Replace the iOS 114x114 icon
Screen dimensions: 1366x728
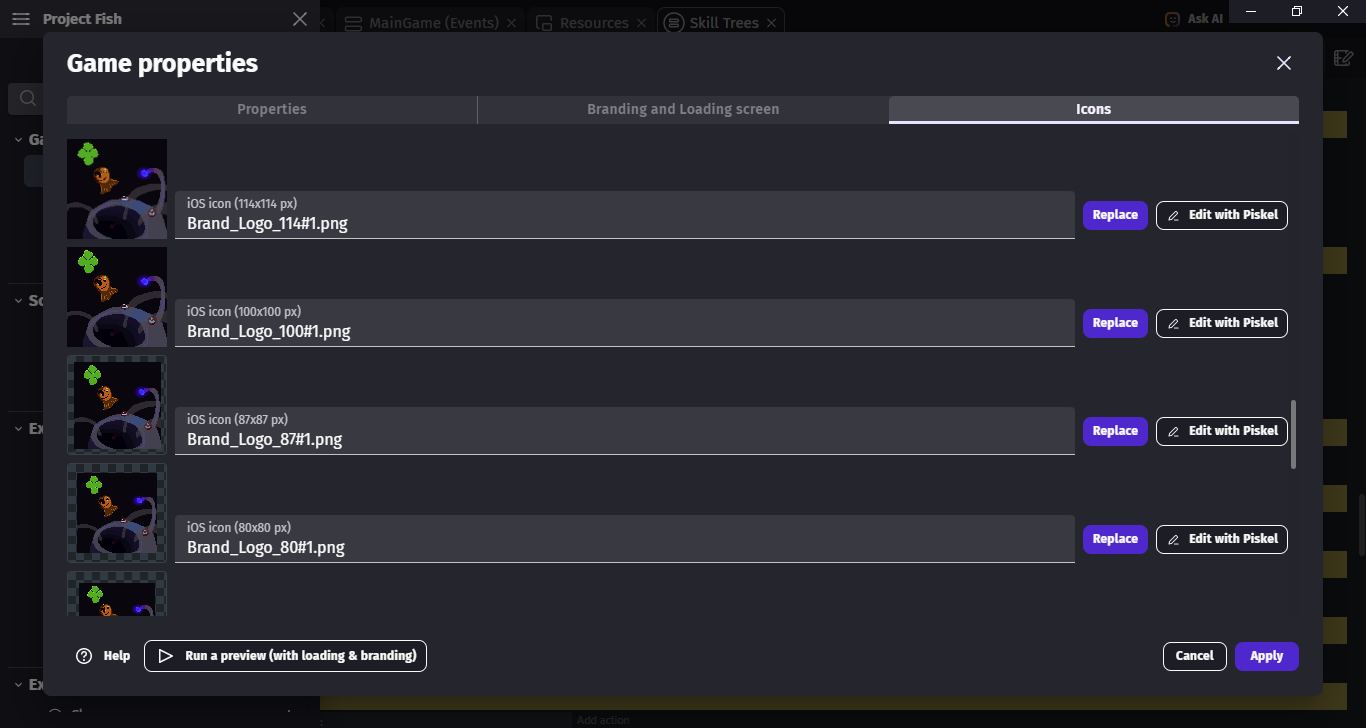1115,215
